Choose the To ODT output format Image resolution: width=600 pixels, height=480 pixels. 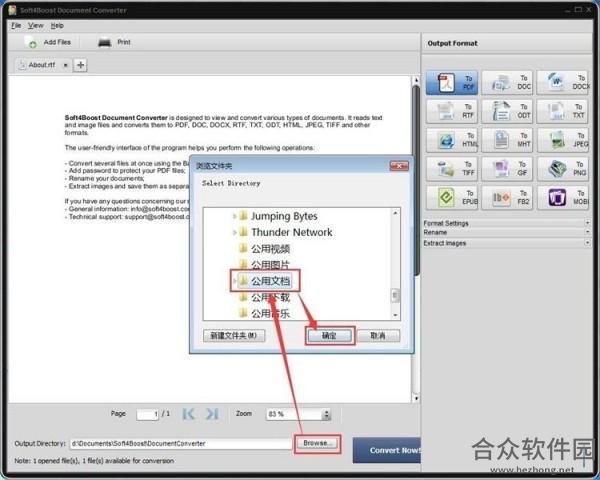[507, 111]
